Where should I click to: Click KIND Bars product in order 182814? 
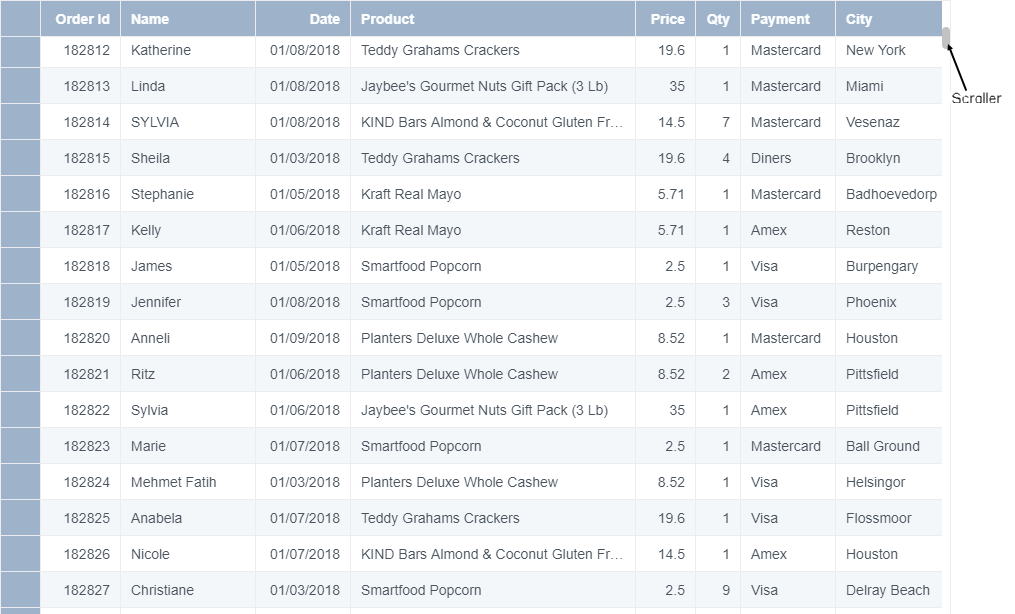(x=493, y=122)
